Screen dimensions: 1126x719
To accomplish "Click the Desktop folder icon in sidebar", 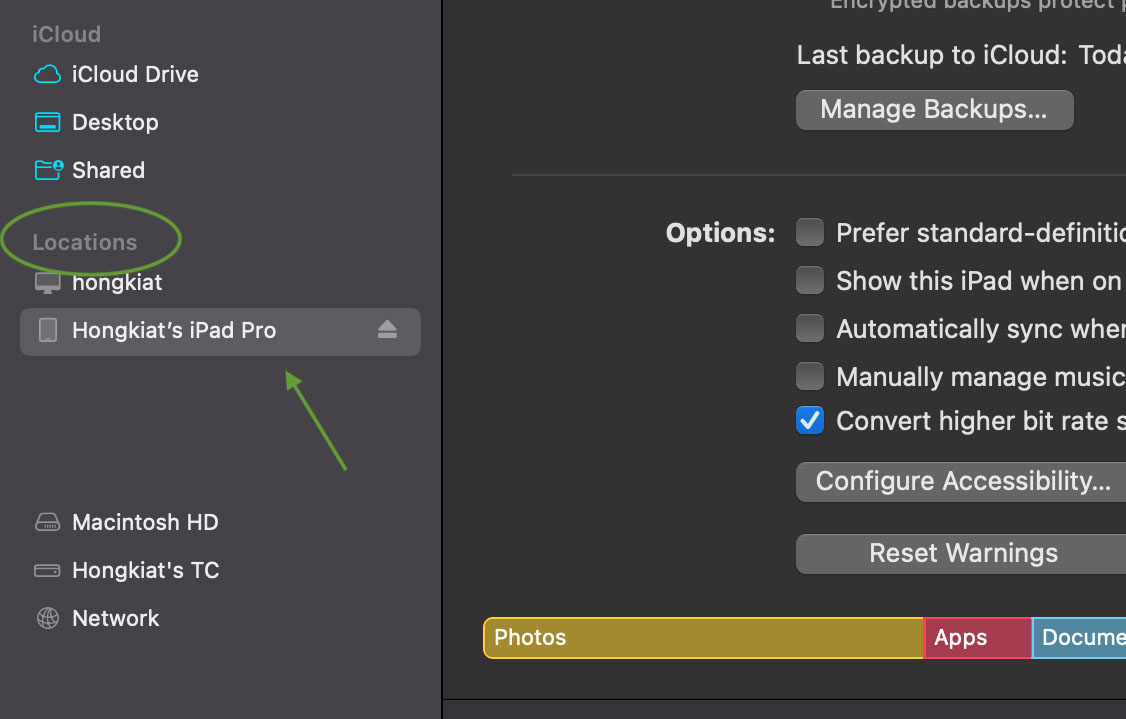I will [47, 122].
